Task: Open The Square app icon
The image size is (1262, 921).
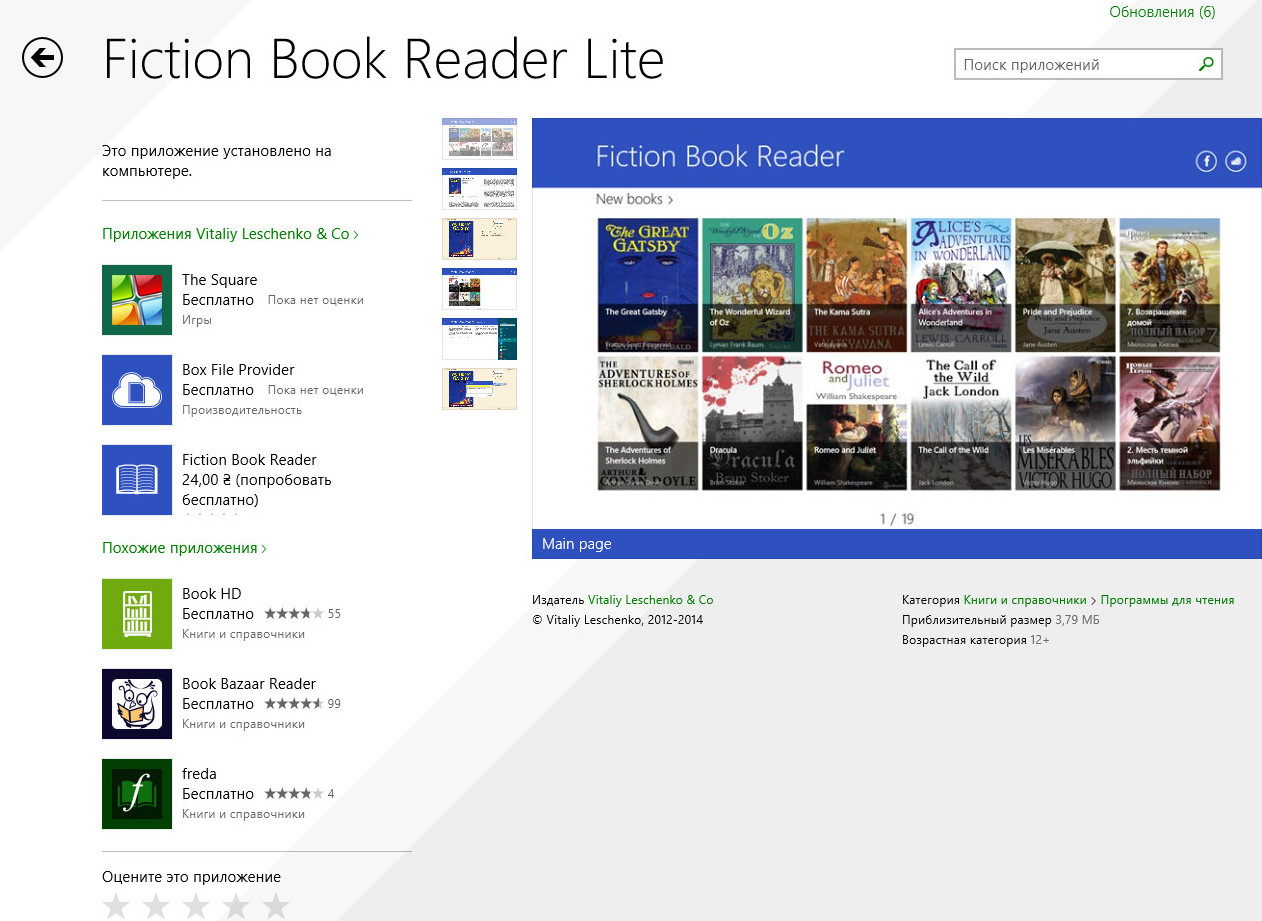Action: point(137,300)
